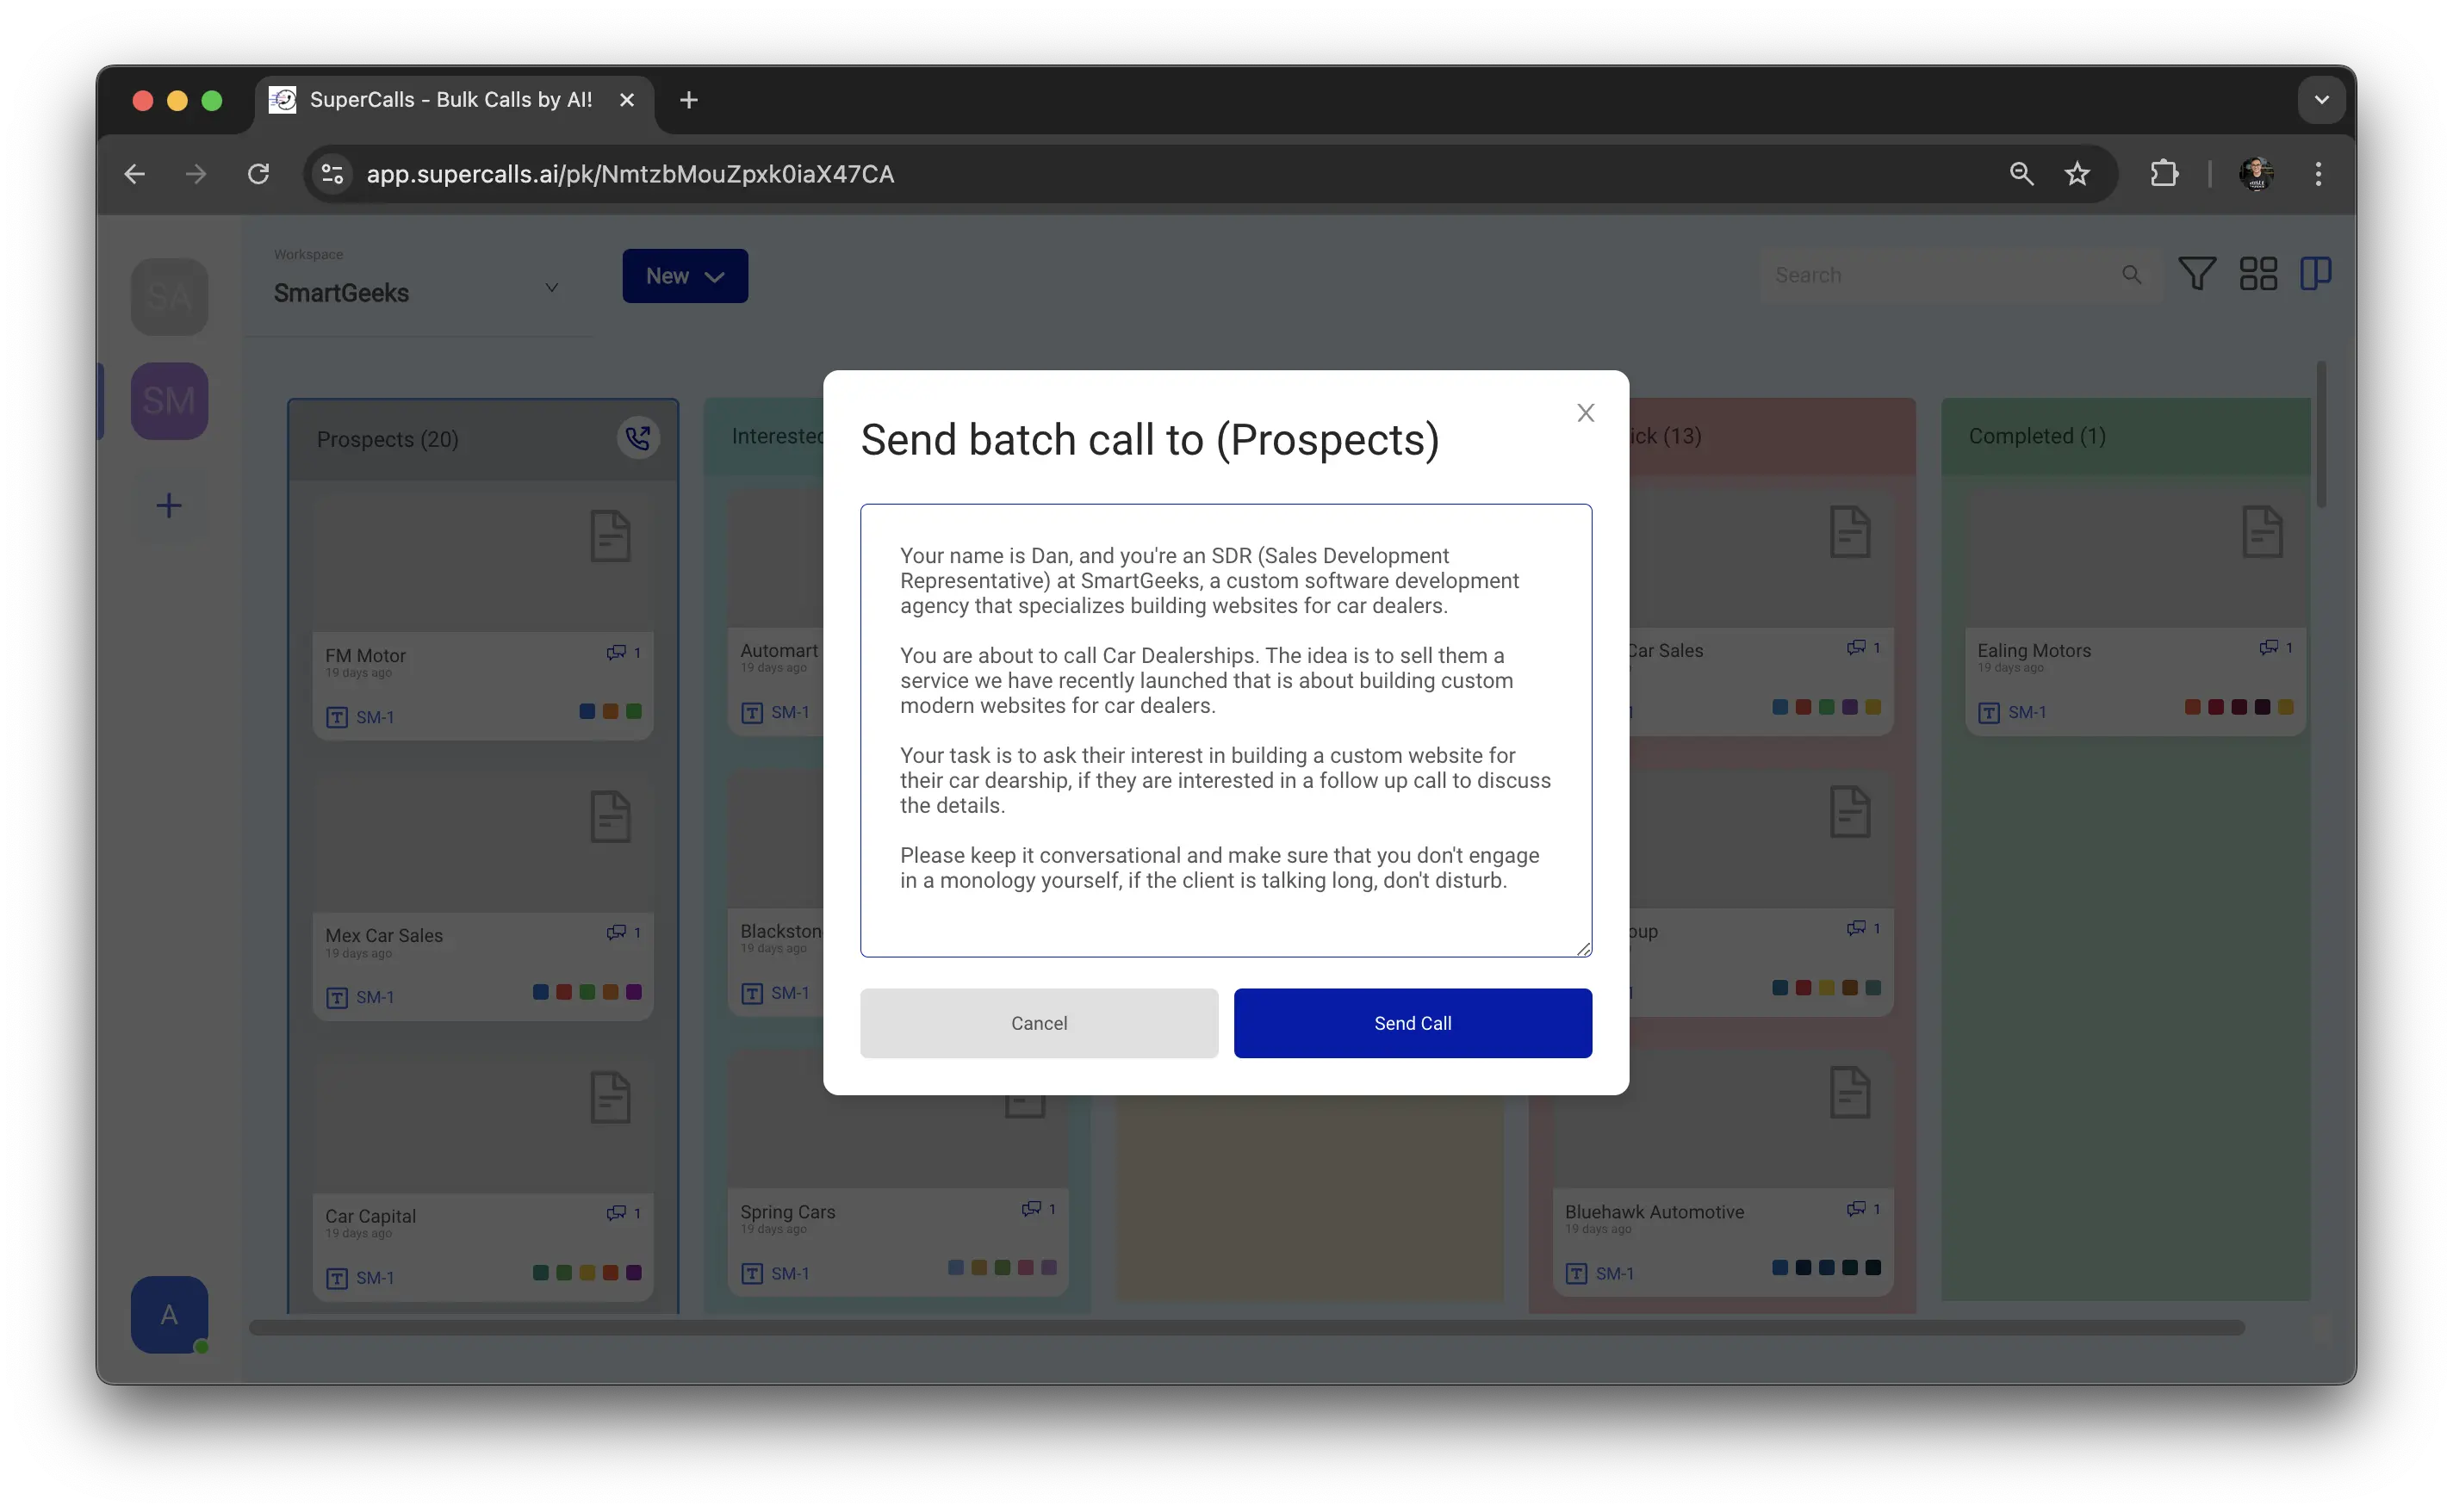
Task: Close the Send batch call dialog
Action: (x=1585, y=413)
